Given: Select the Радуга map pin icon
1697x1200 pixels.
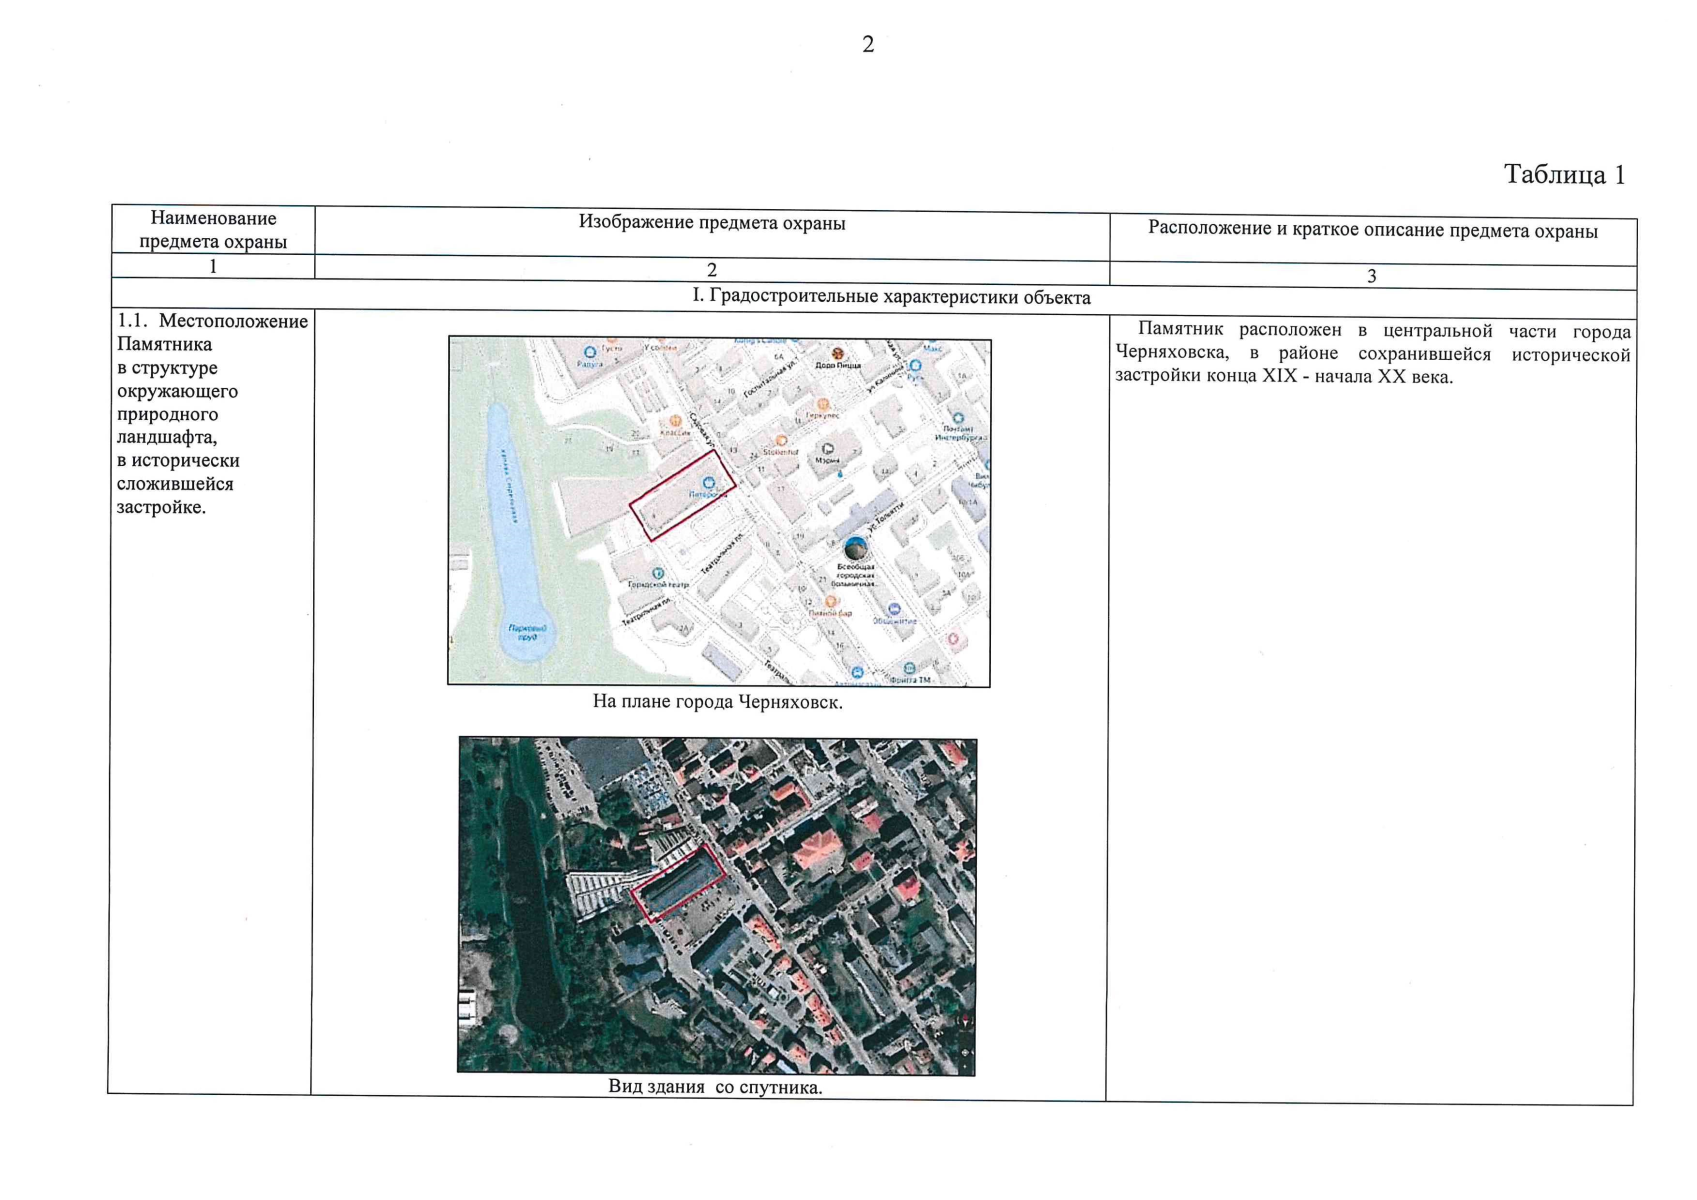Looking at the screenshot, I should tap(590, 352).
